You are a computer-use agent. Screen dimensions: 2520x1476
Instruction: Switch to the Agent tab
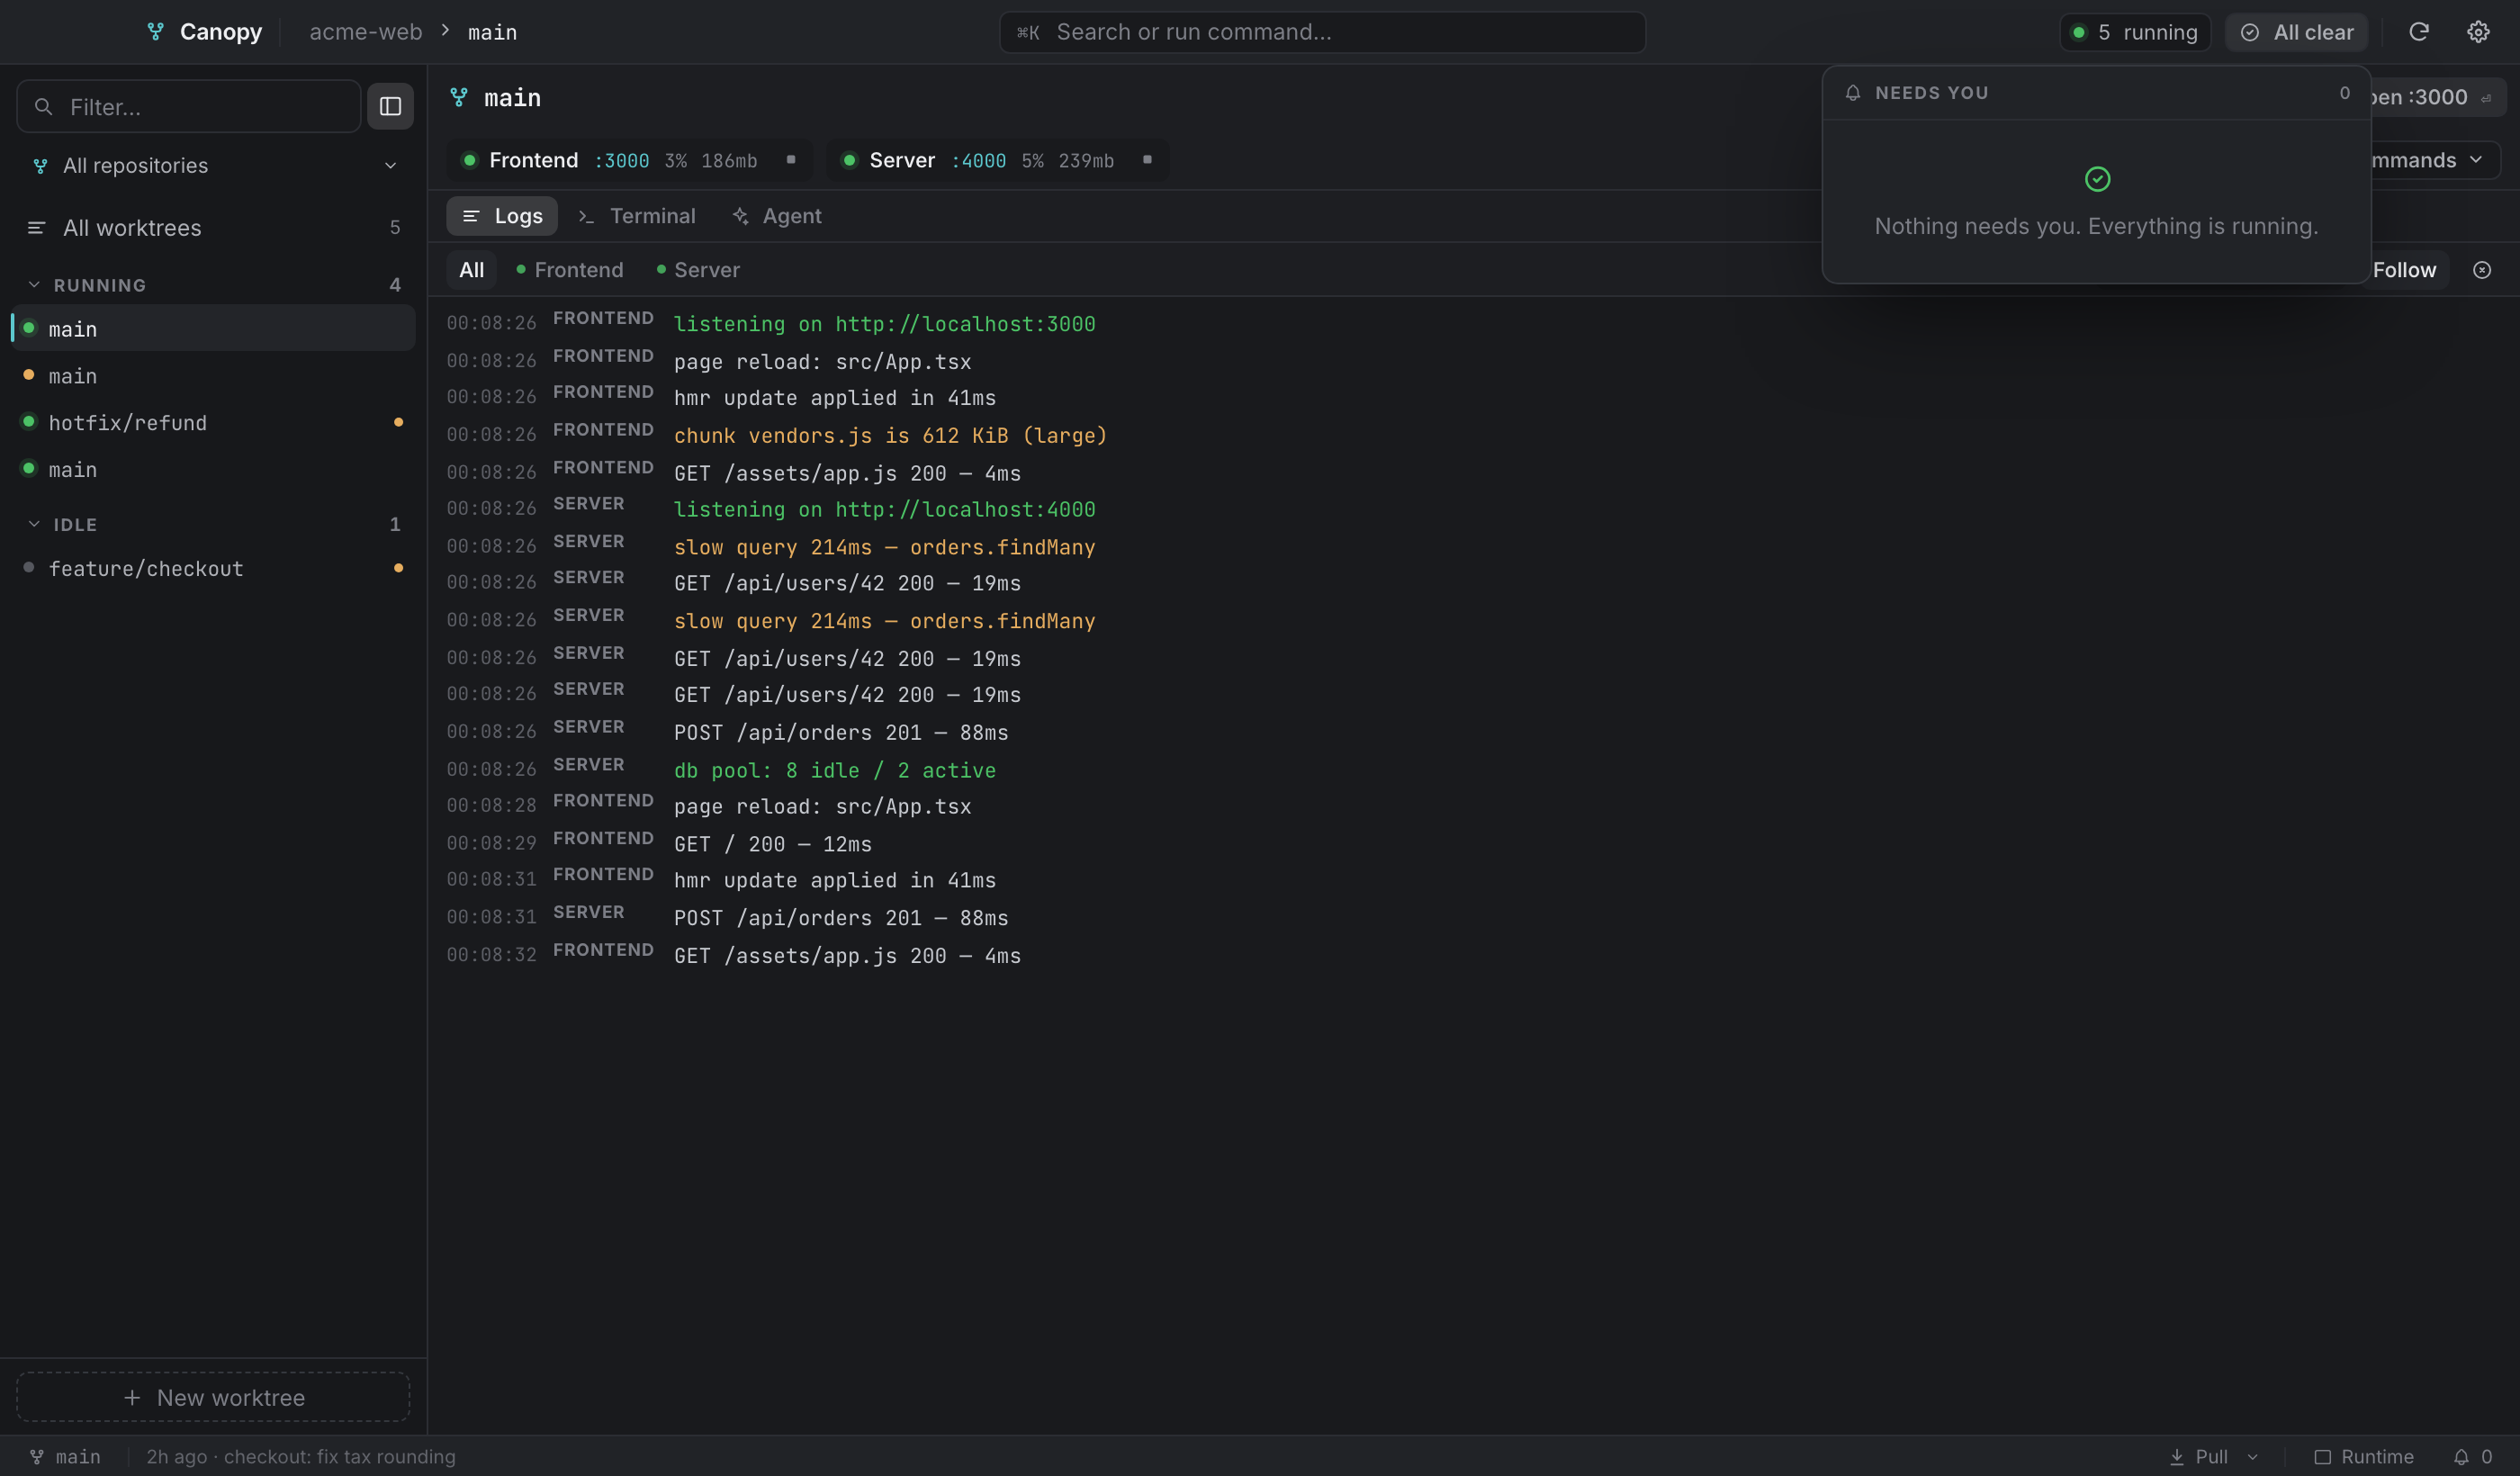click(x=776, y=216)
